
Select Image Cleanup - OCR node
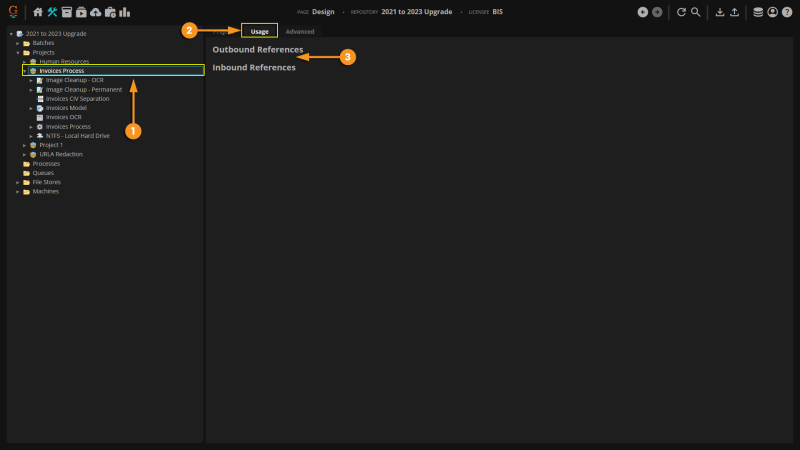pos(74,80)
